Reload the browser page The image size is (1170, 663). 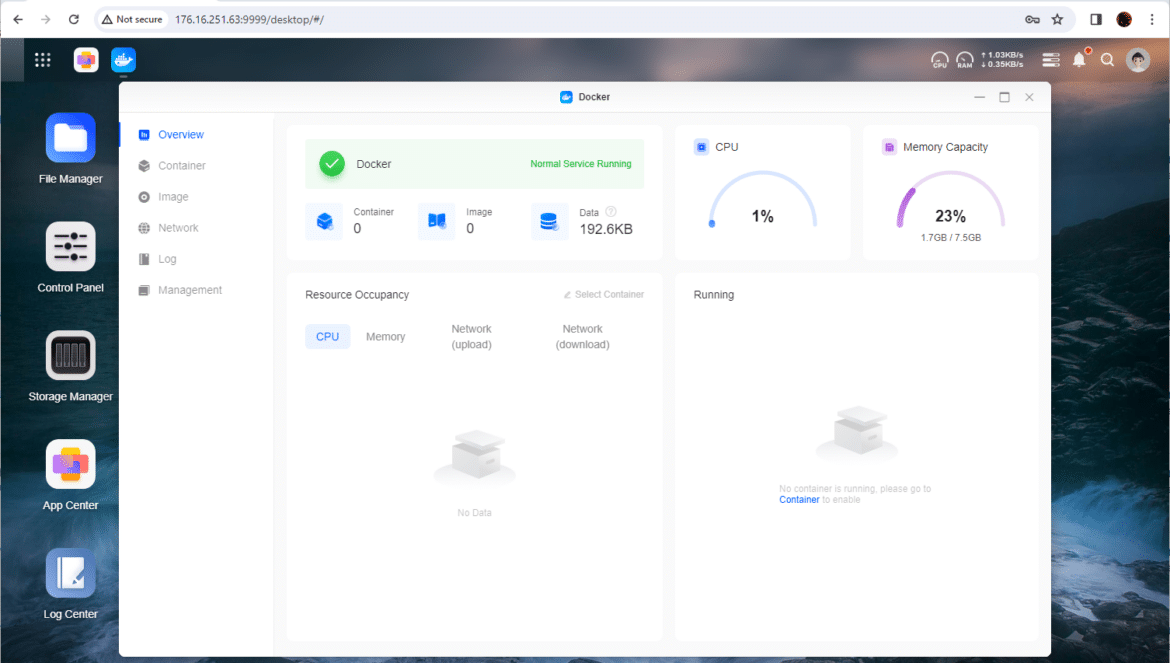pyautogui.click(x=74, y=19)
